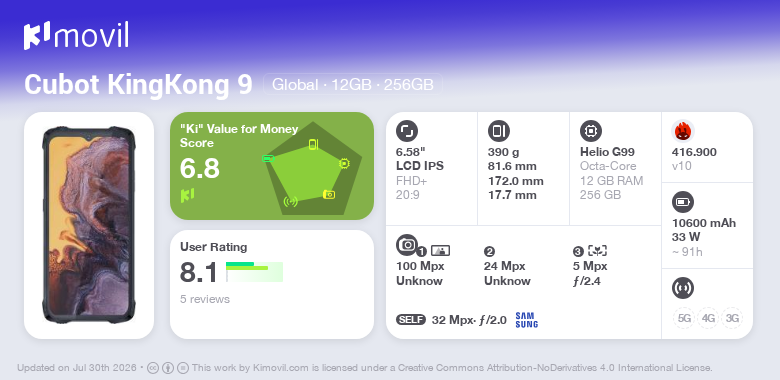
Task: Click the Cubot KingKong 9 phone image
Action: [89, 225]
